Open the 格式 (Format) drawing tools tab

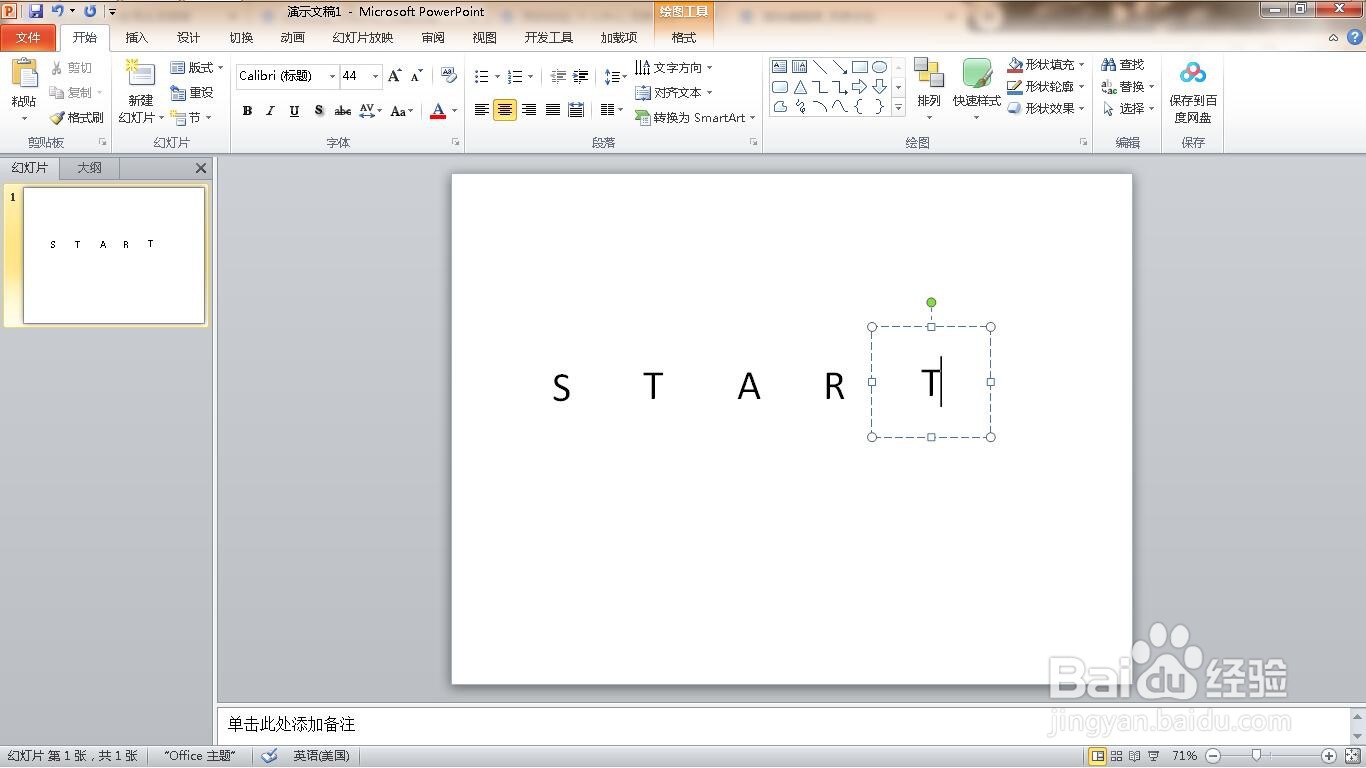tap(683, 37)
